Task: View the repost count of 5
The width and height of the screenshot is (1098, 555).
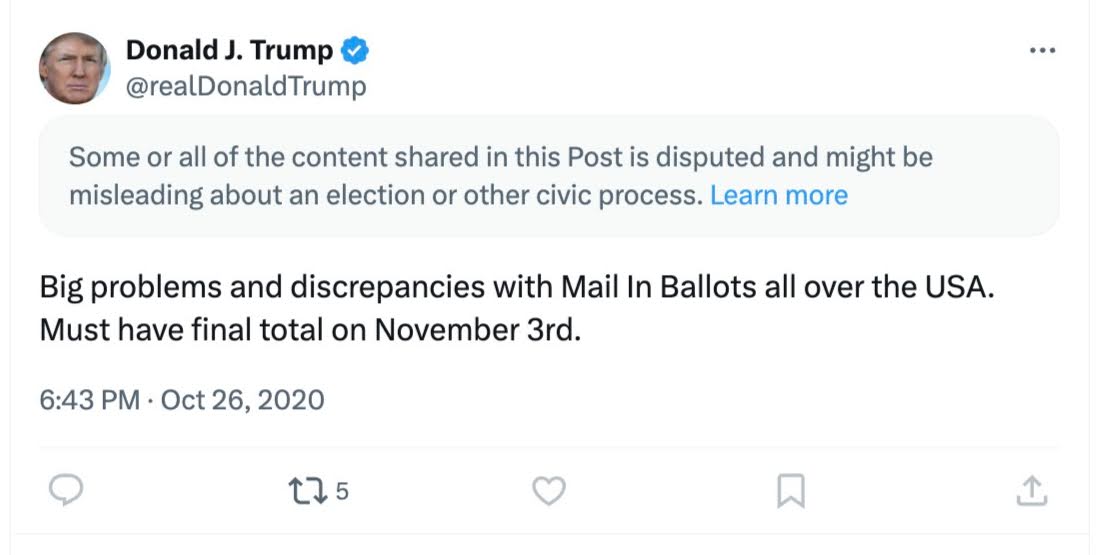Action: [x=341, y=491]
